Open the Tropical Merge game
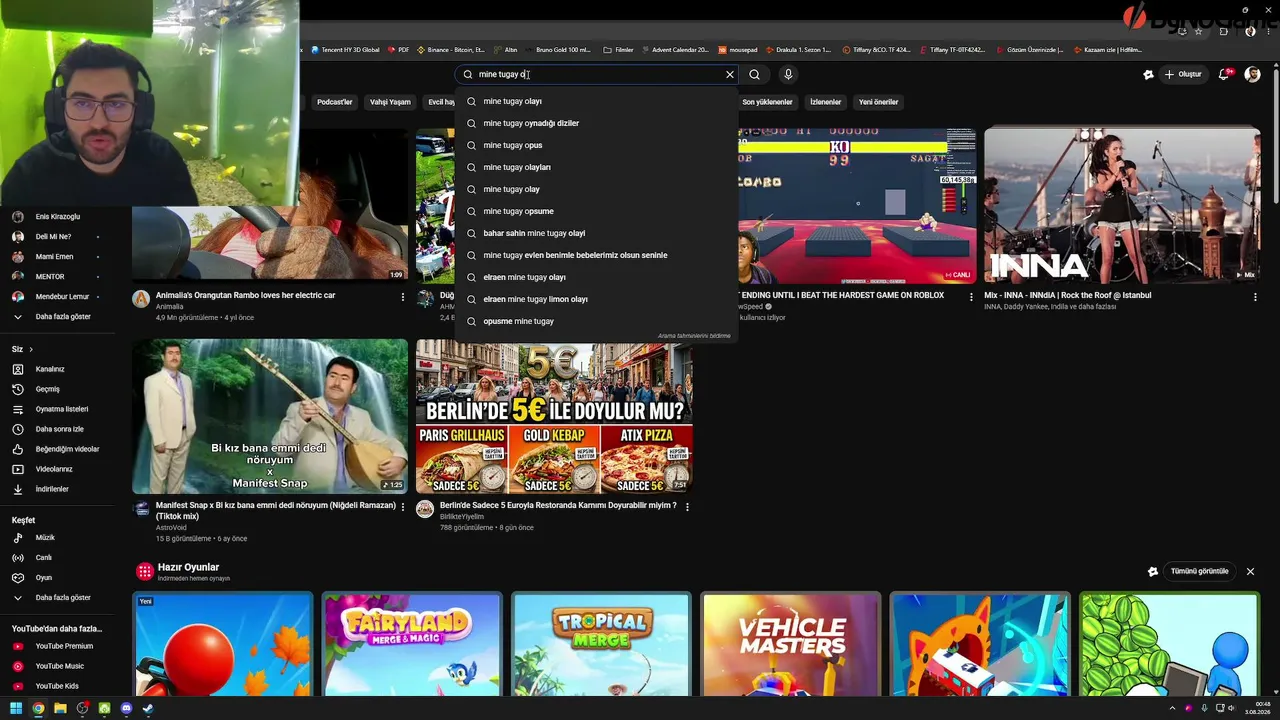1280x720 pixels. [601, 644]
